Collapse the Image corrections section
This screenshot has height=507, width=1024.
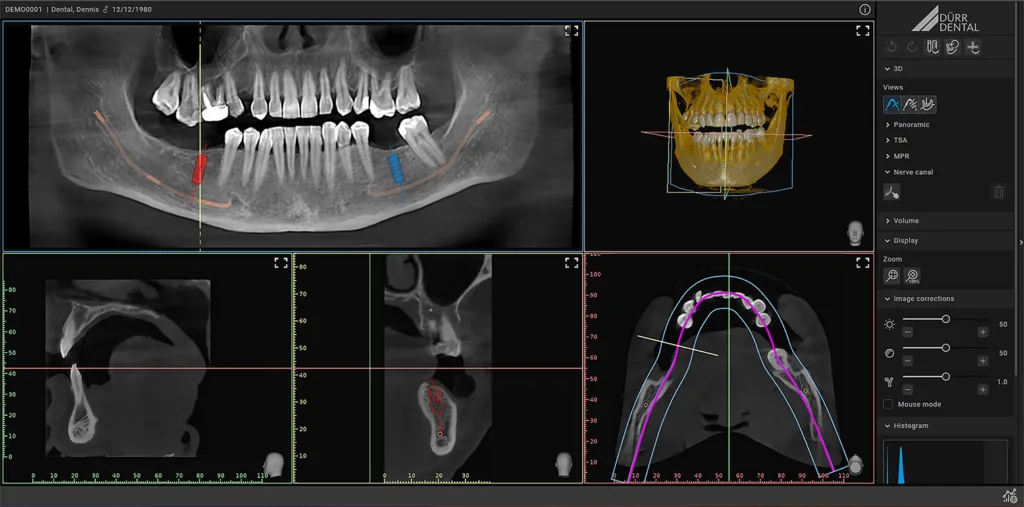pos(888,299)
